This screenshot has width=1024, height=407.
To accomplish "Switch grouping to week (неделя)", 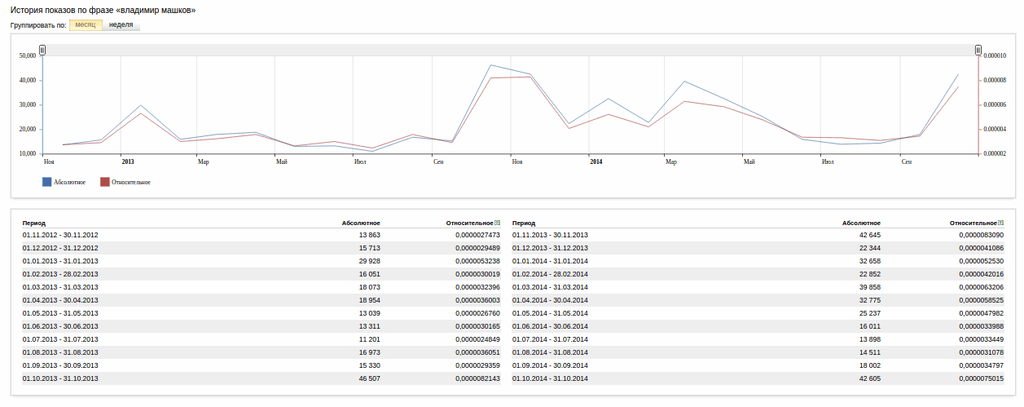I will click(x=121, y=25).
